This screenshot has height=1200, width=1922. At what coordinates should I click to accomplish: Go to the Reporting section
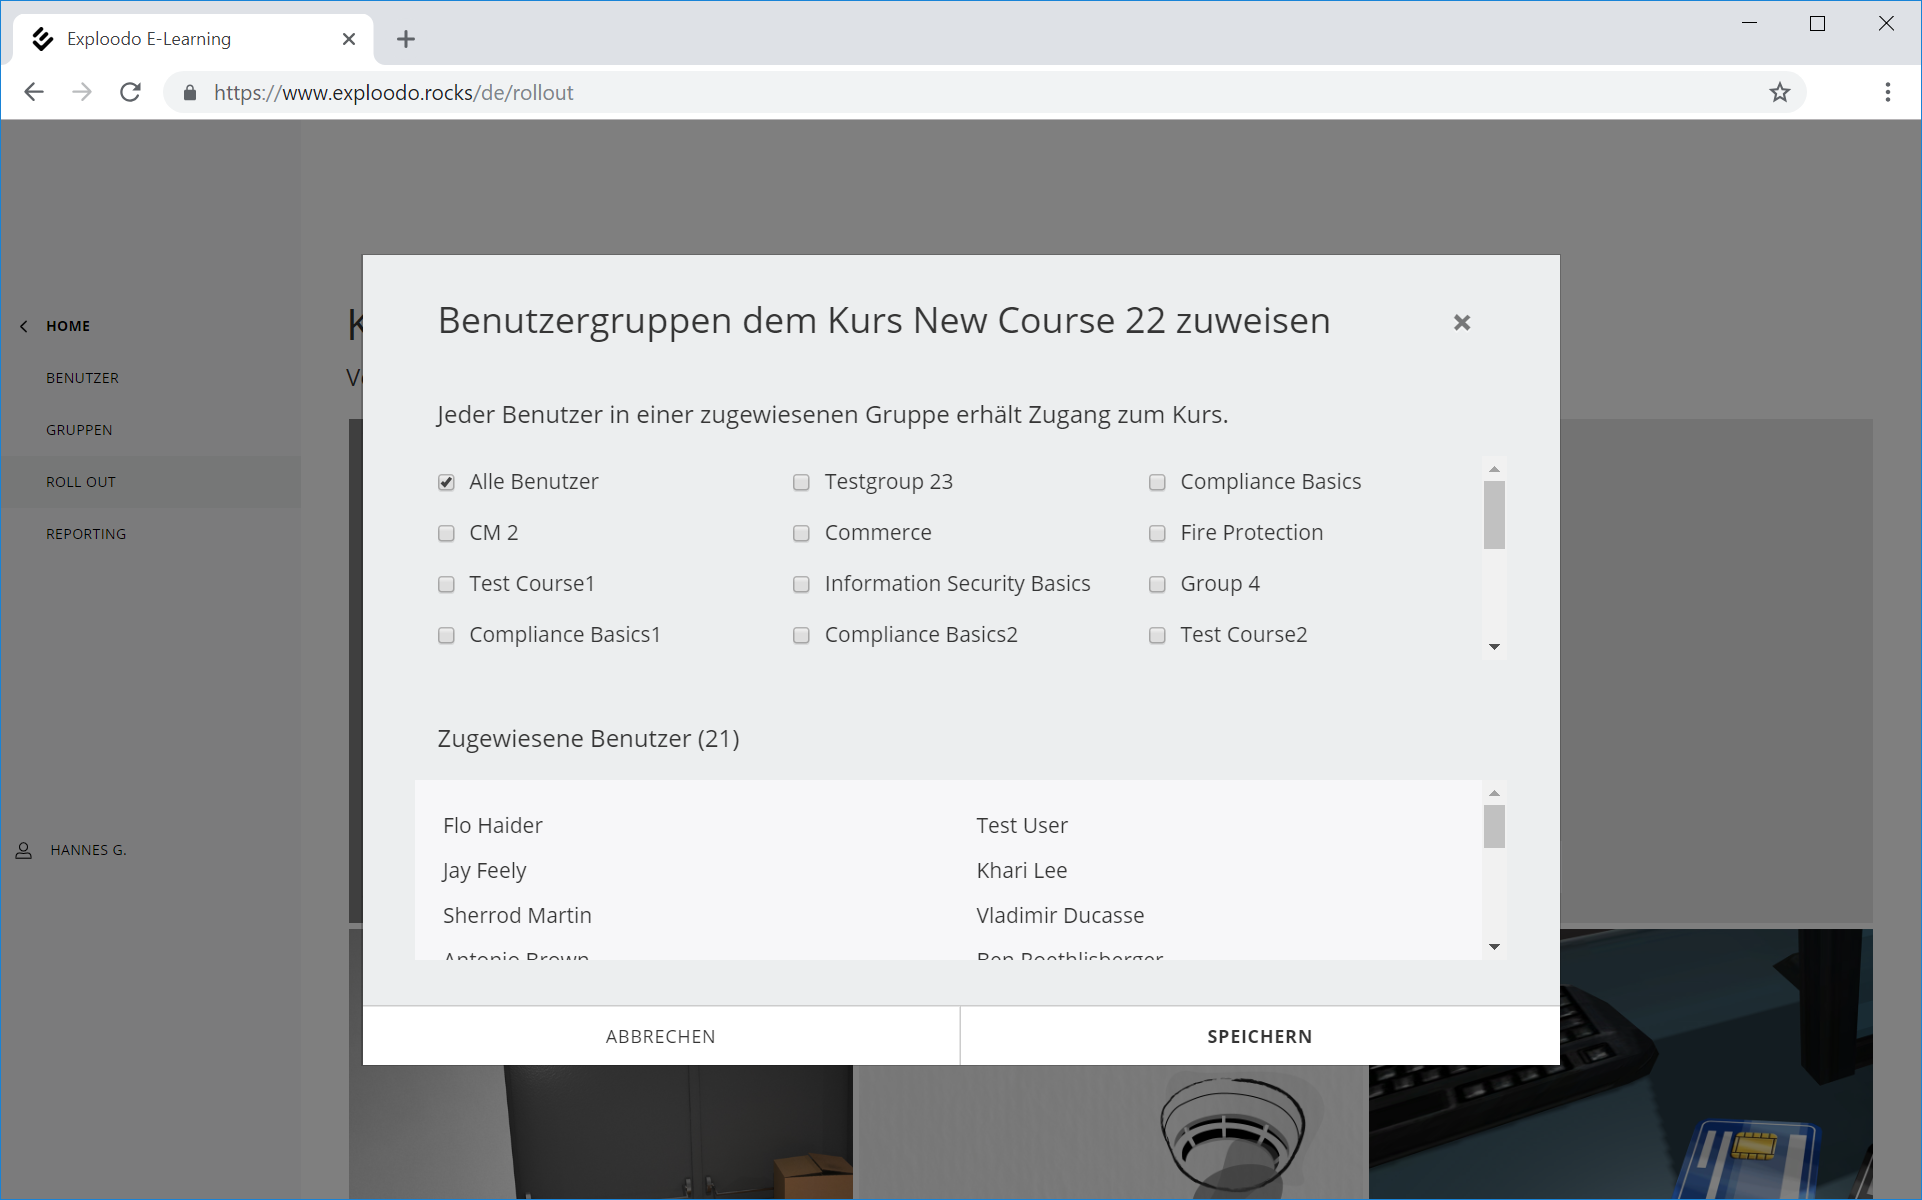(x=86, y=534)
